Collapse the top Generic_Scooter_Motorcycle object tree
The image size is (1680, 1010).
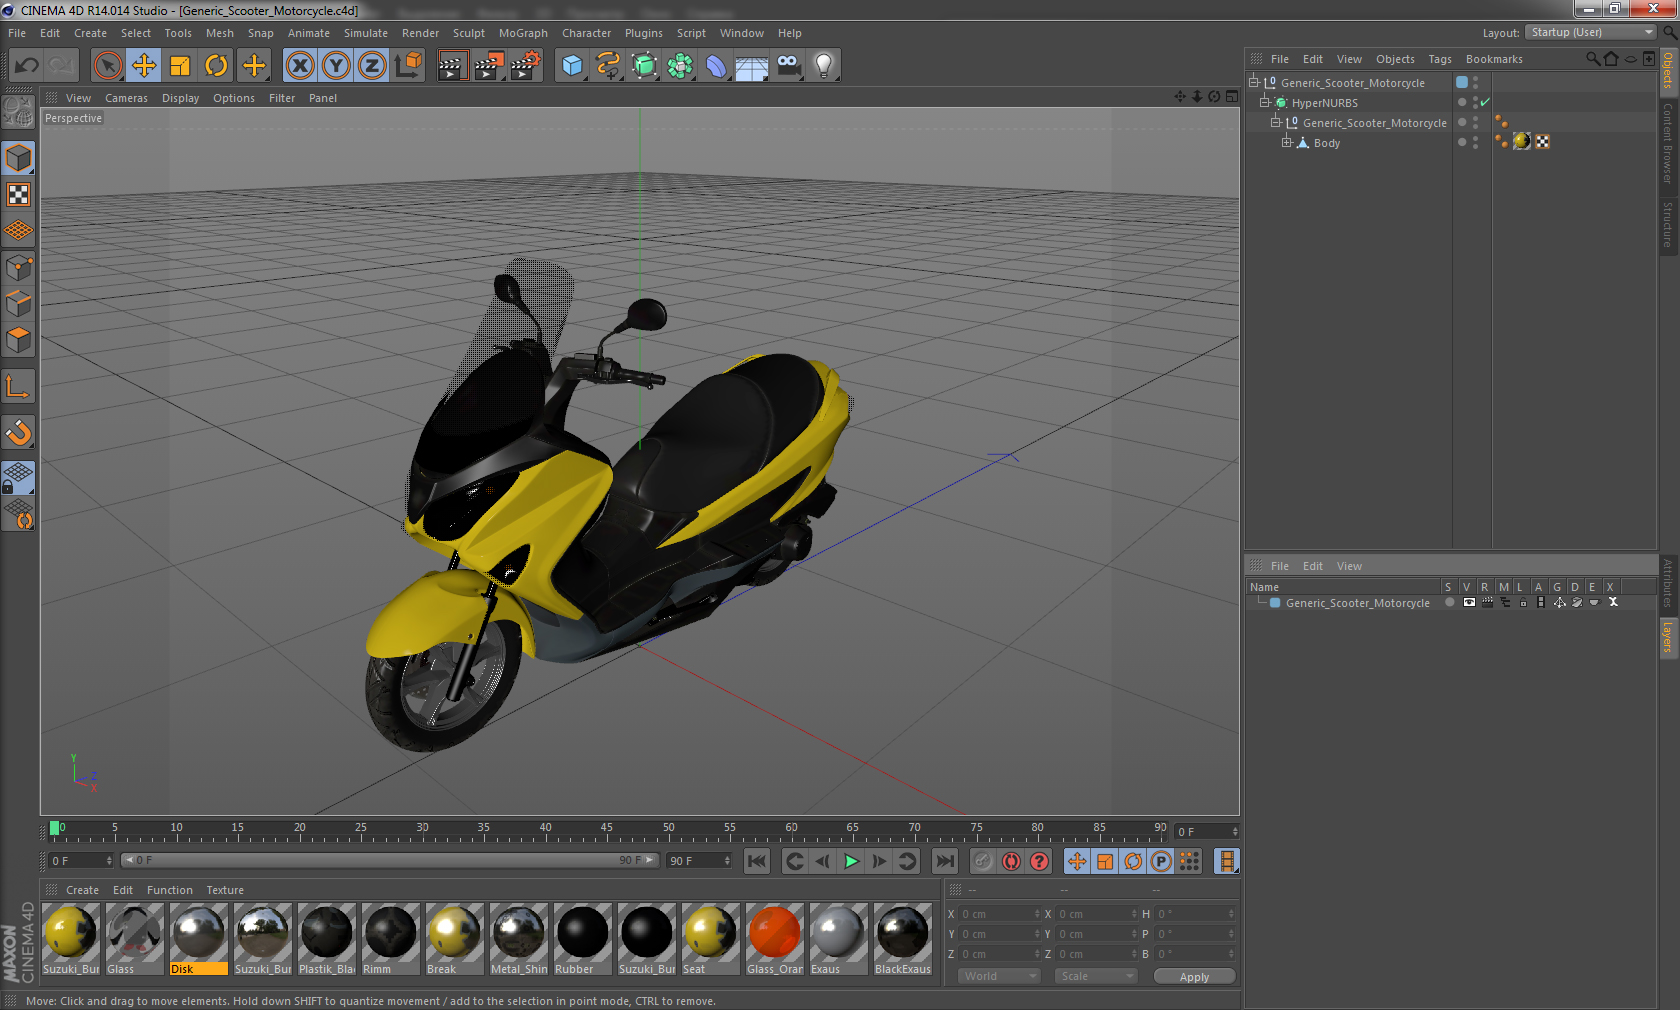[1254, 82]
